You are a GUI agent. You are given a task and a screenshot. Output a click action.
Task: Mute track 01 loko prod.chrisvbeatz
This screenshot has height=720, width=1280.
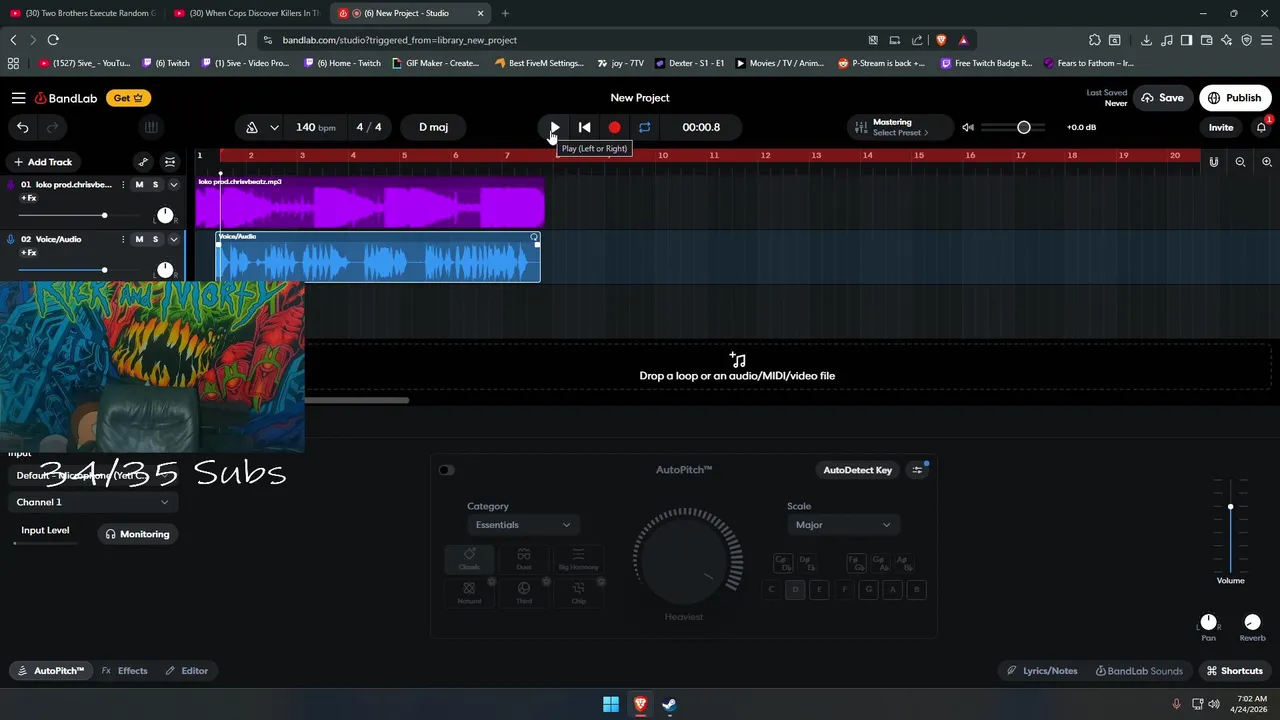pos(139,184)
